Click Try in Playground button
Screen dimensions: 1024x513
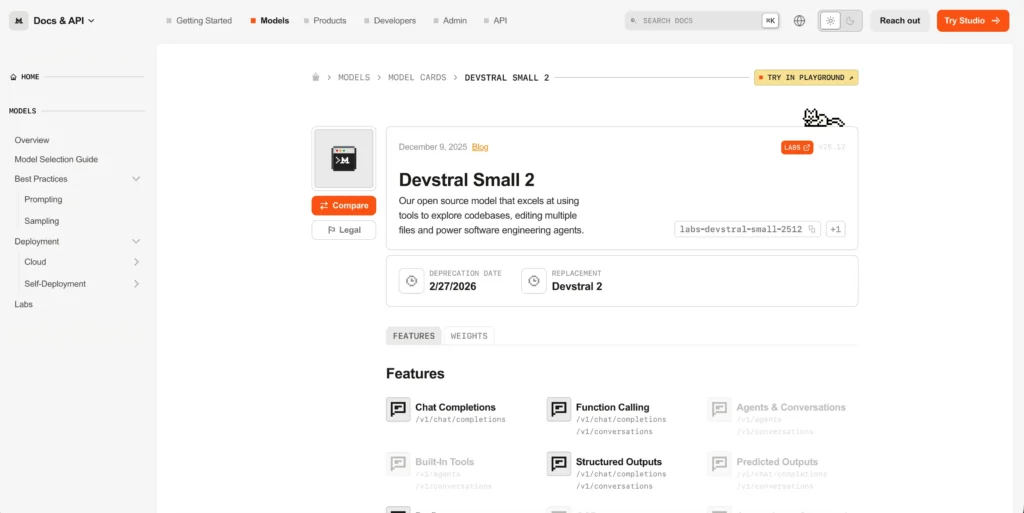point(806,78)
